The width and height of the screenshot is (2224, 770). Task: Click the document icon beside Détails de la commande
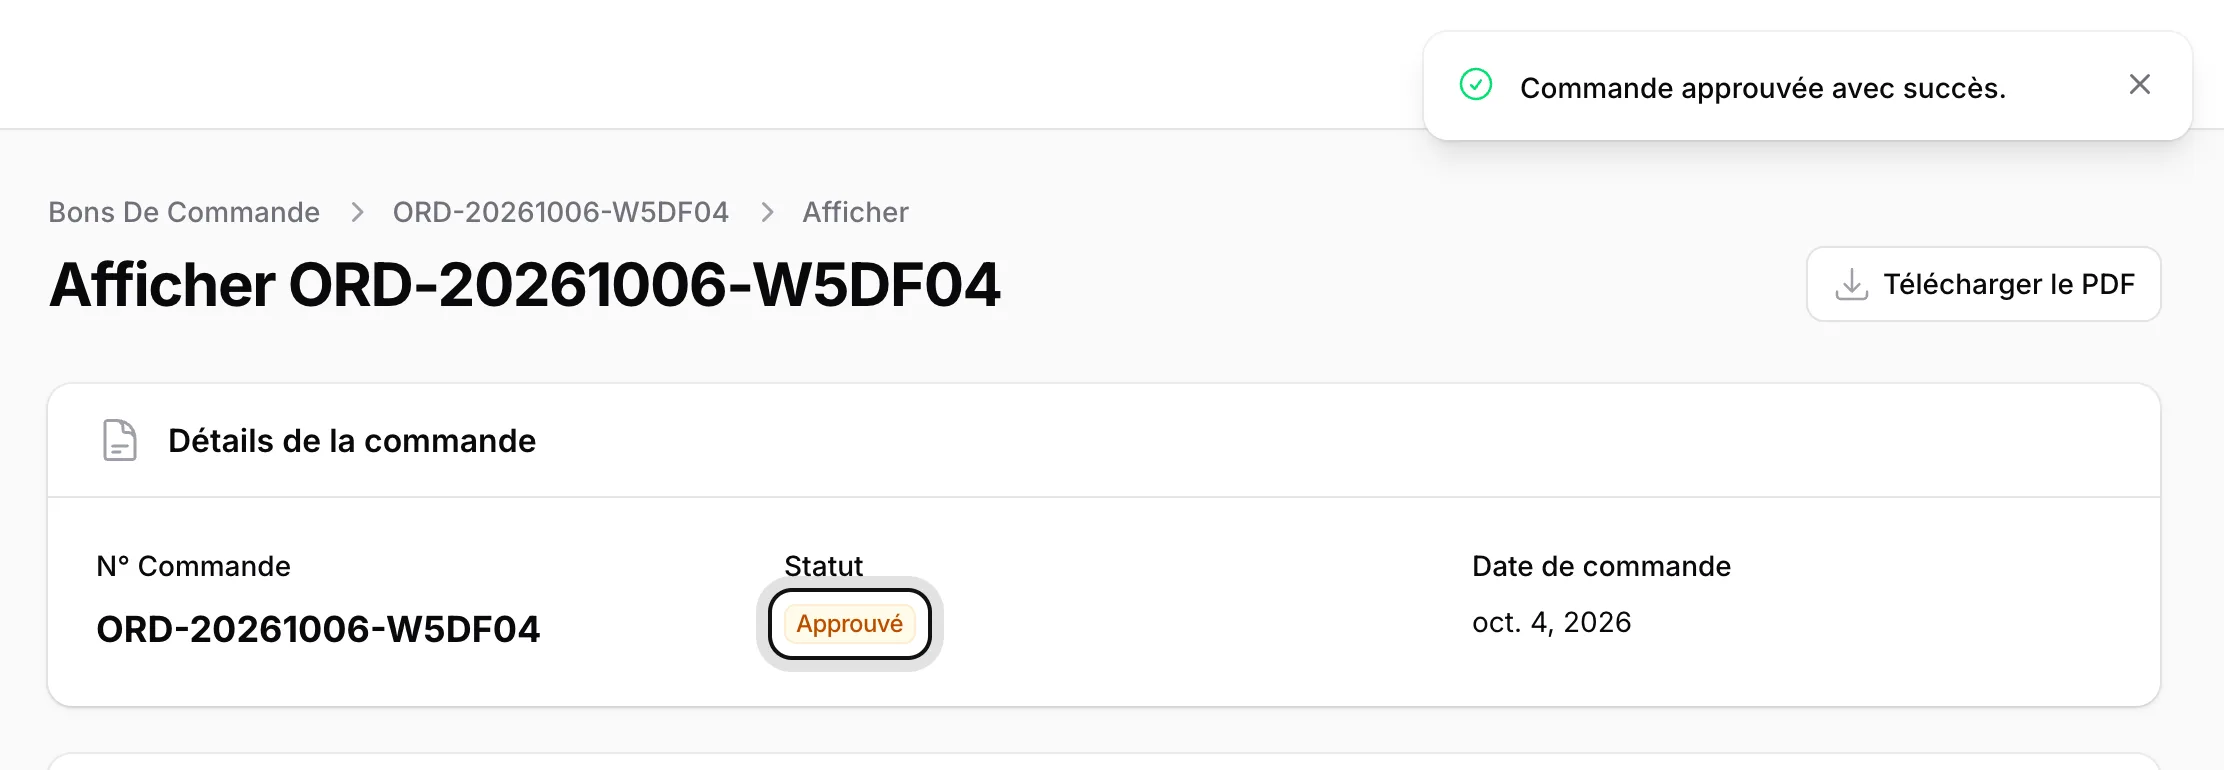[x=120, y=440]
